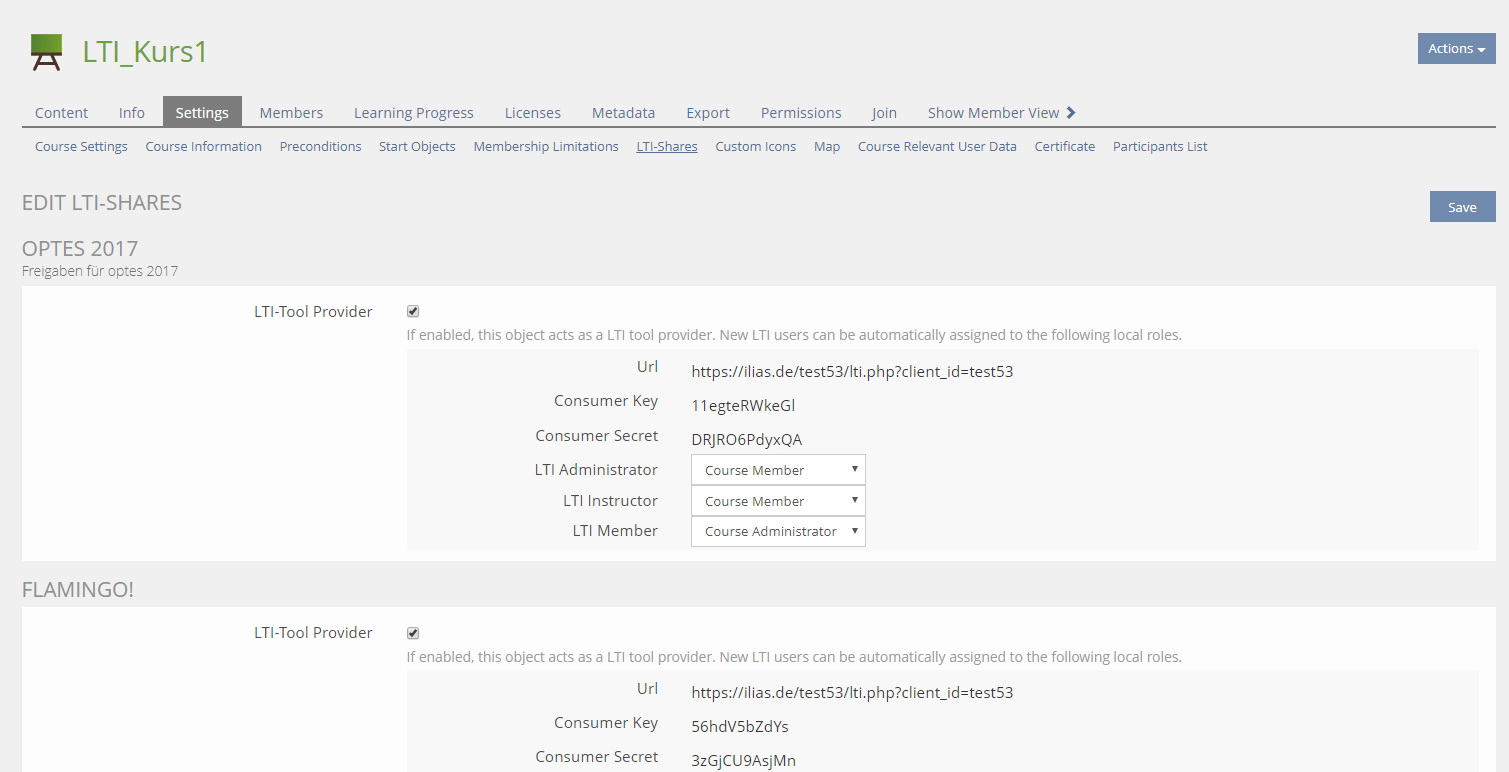Screen dimensions: 1509x772
Task: Click the LTI_Kurs1 course title
Action: coord(145,52)
